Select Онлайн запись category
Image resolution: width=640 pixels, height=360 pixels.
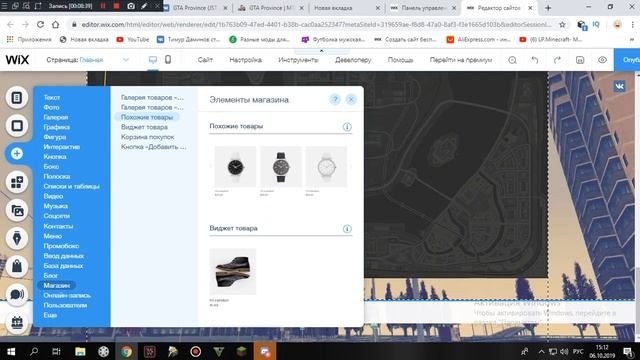67,296
